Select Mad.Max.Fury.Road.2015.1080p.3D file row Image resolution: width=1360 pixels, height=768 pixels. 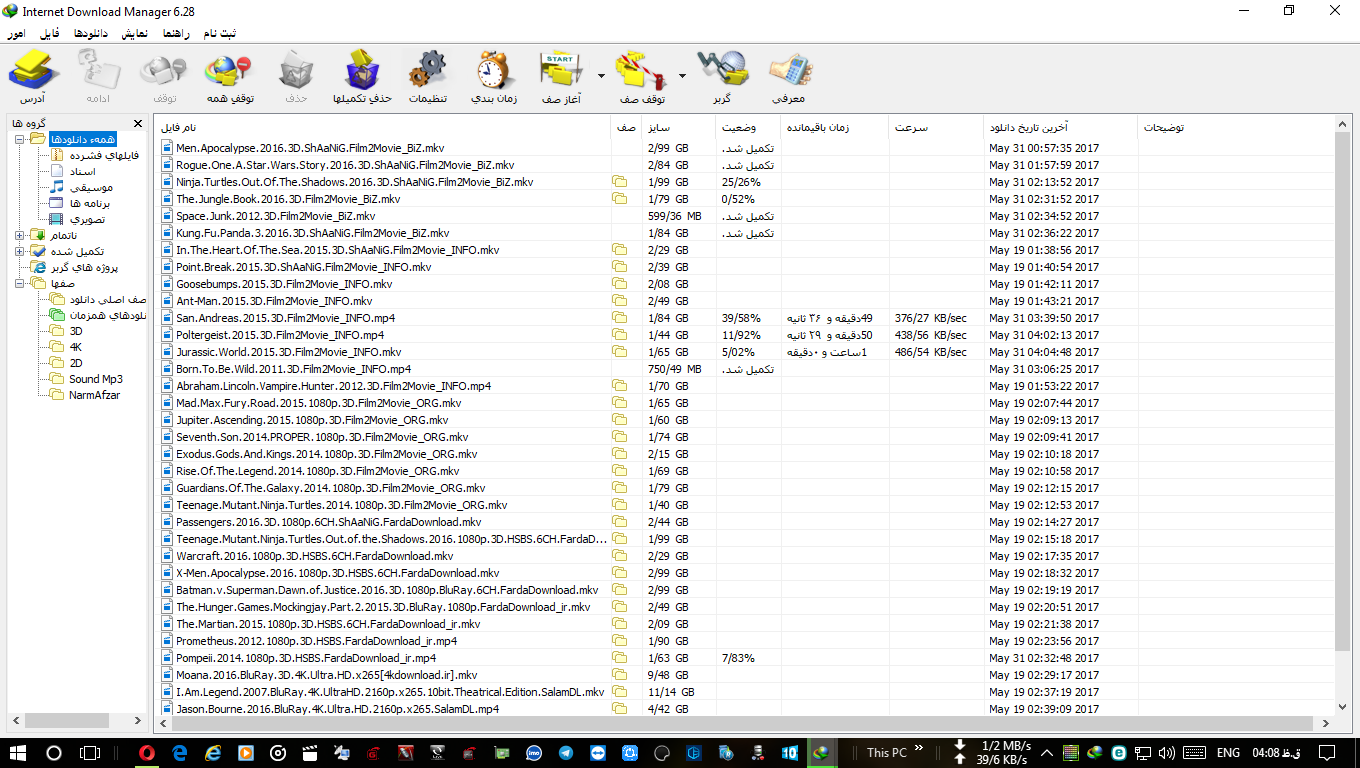click(x=744, y=403)
